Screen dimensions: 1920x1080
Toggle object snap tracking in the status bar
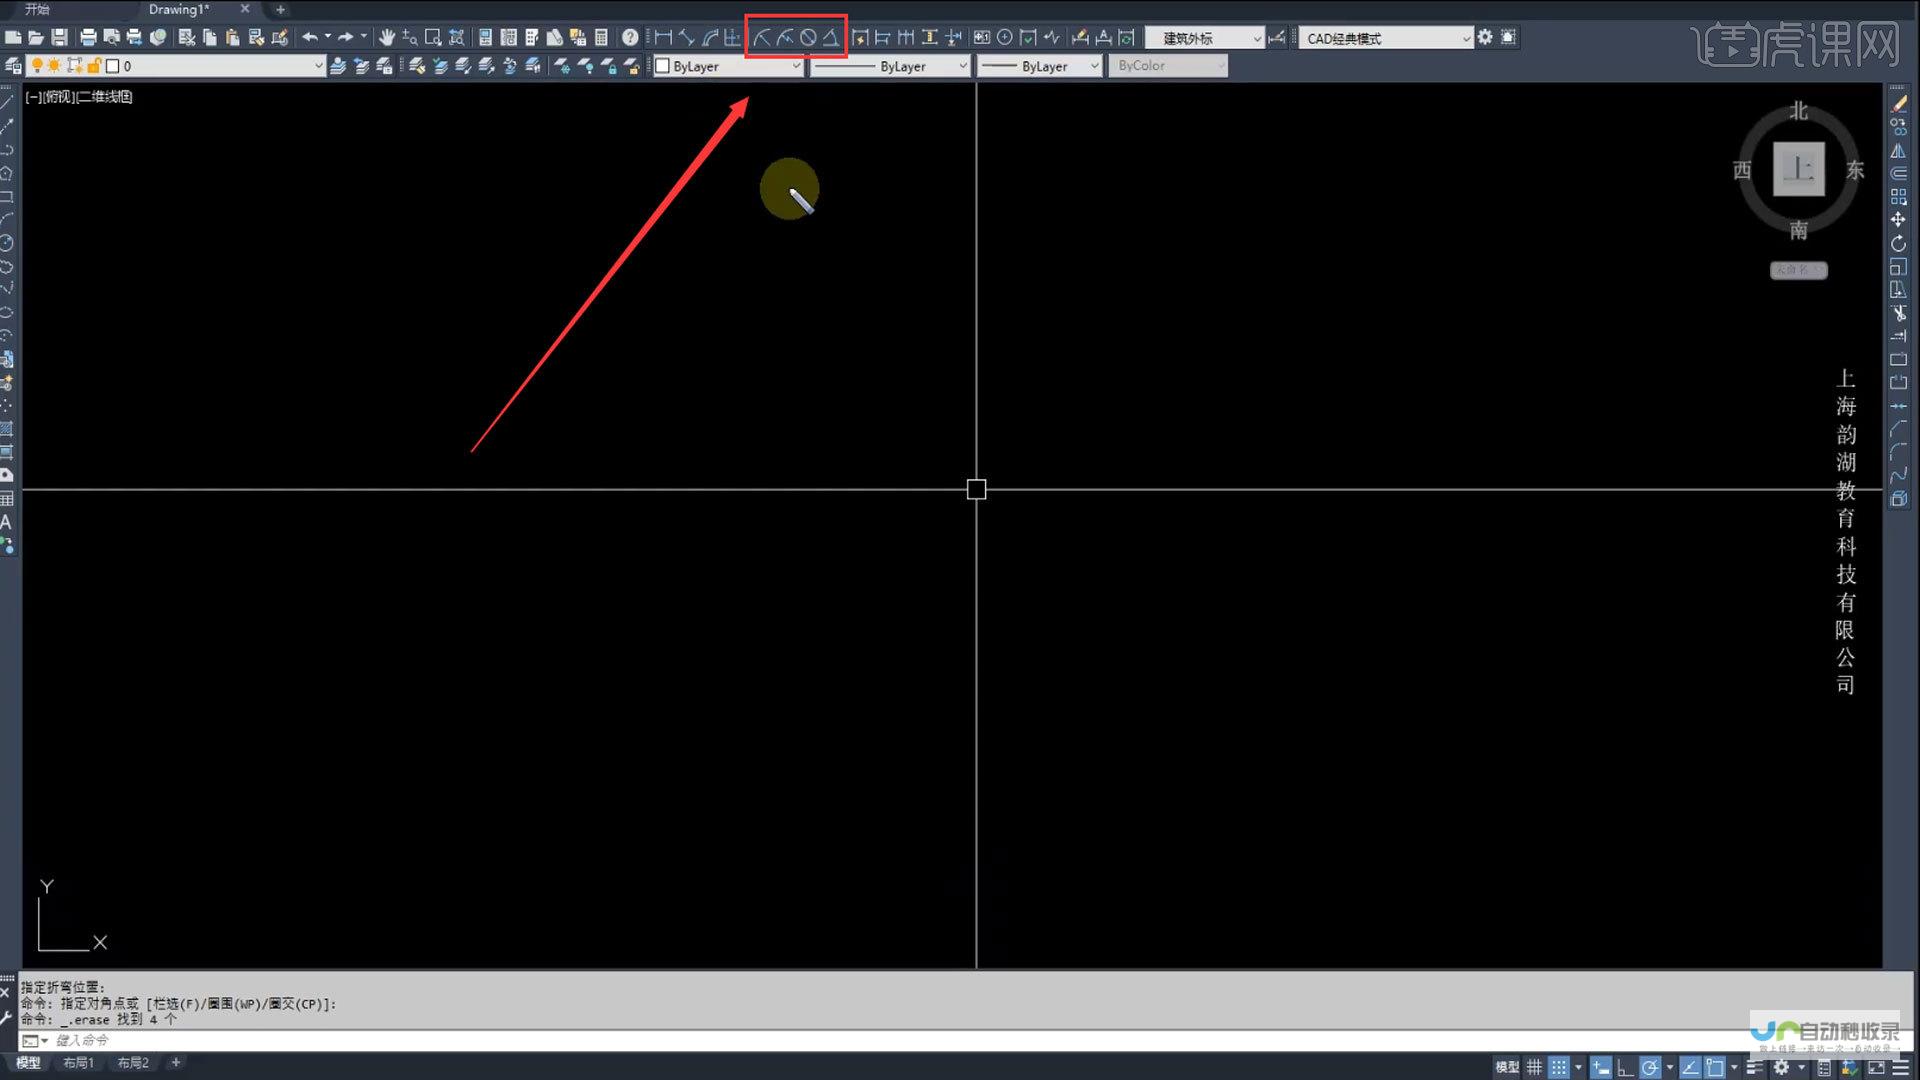tap(1690, 1067)
